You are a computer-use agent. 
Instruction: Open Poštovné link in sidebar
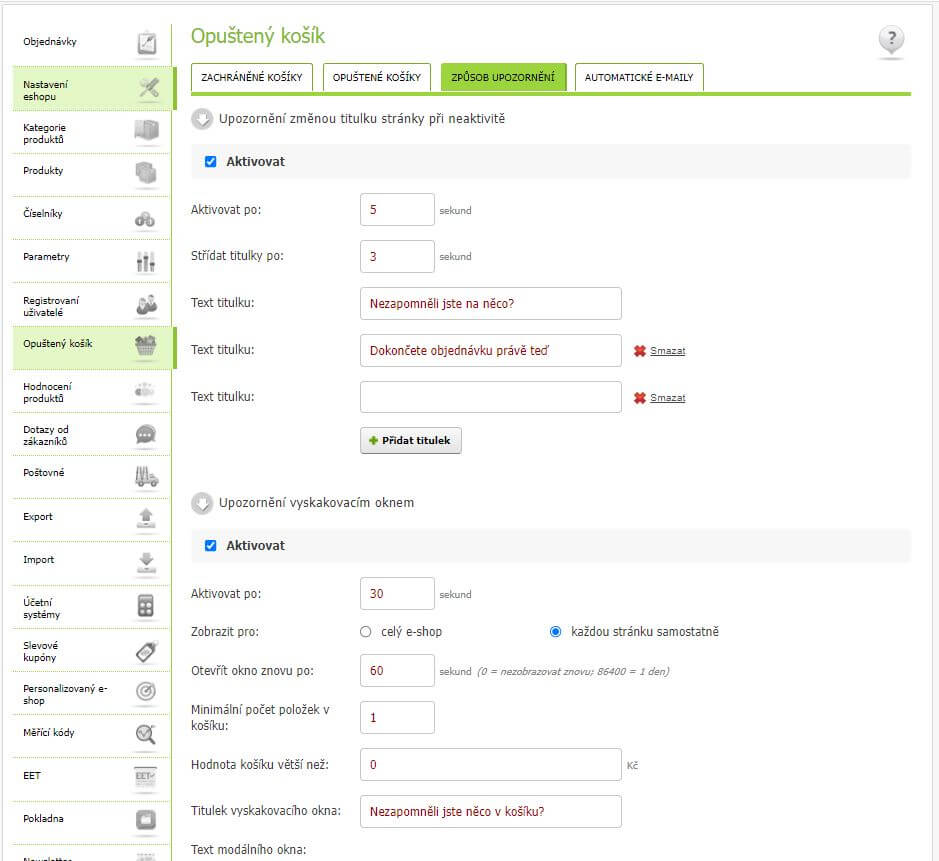[x=44, y=473]
